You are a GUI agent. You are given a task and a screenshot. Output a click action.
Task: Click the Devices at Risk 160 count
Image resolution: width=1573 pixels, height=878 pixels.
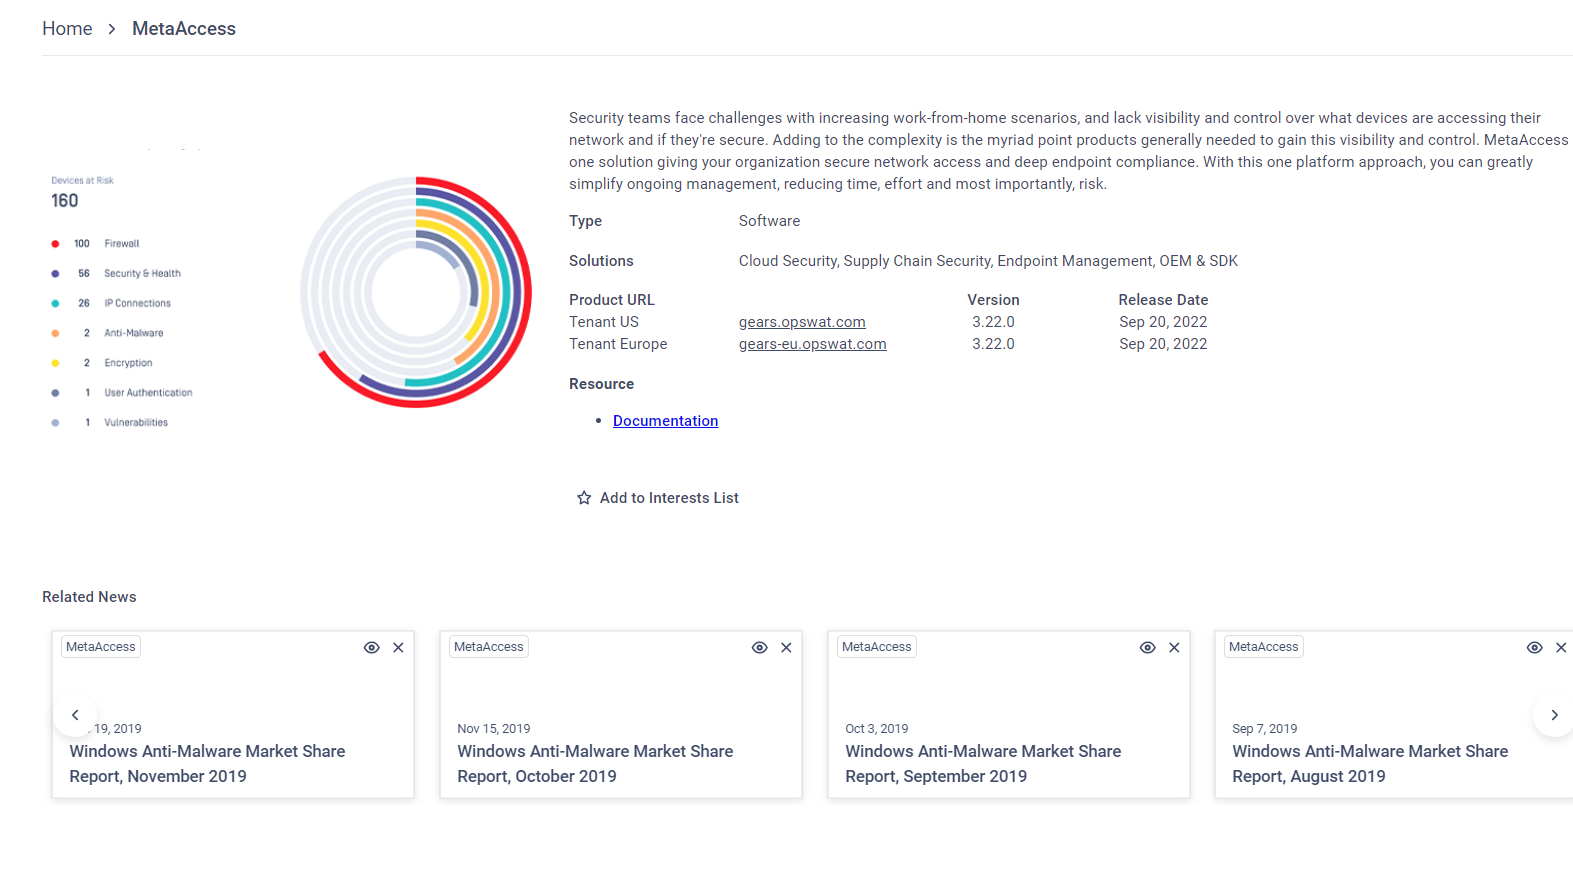tap(65, 201)
